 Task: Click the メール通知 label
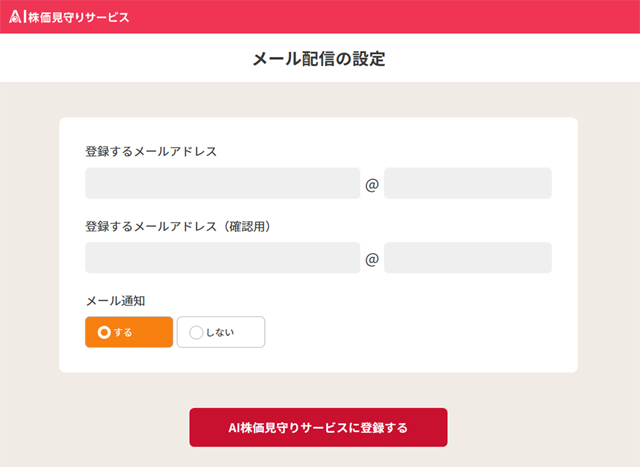point(116,300)
